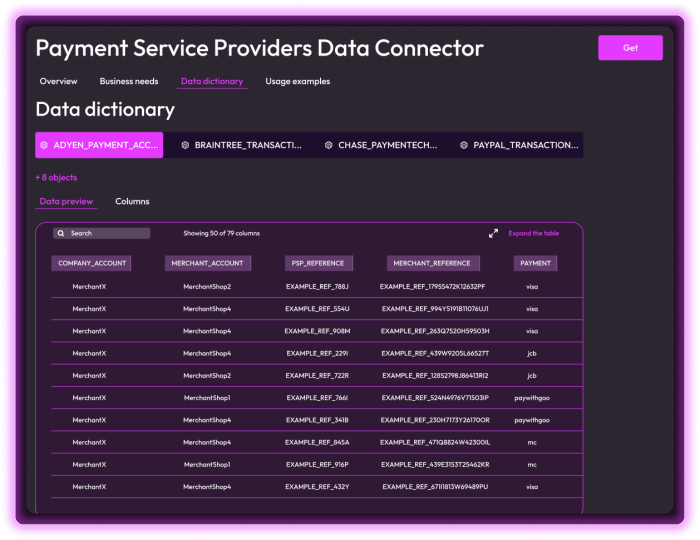
Task: Click the MERCHANT_REFERENCE column header
Action: (x=432, y=263)
